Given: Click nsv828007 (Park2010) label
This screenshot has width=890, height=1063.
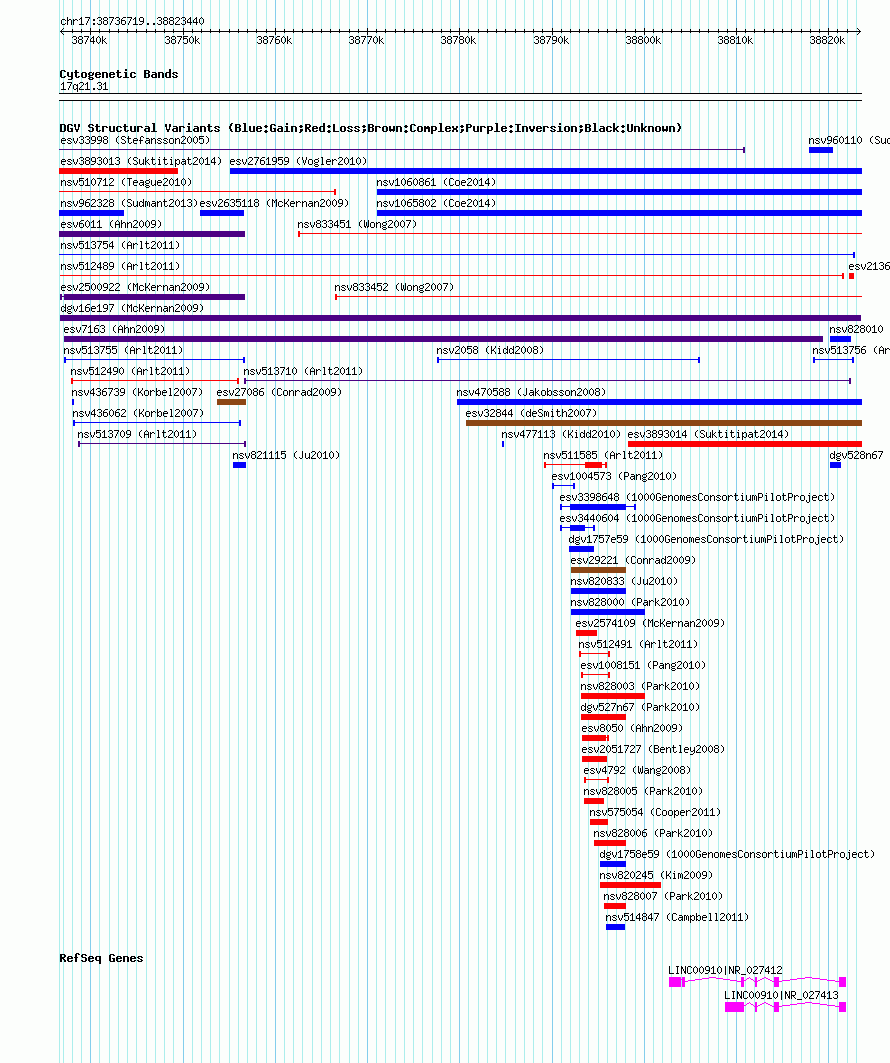Looking at the screenshot, I should (x=664, y=897).
